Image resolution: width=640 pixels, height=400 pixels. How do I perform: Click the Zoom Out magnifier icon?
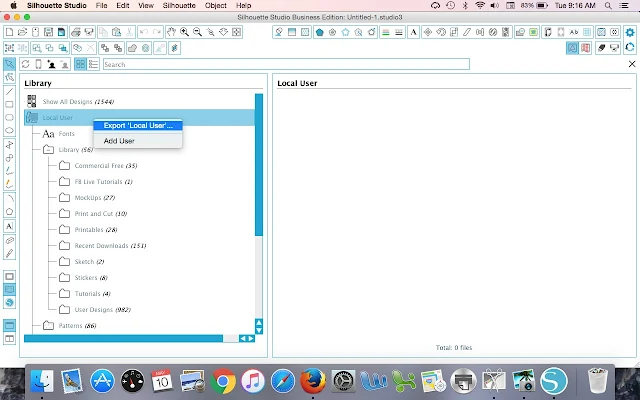point(198,32)
